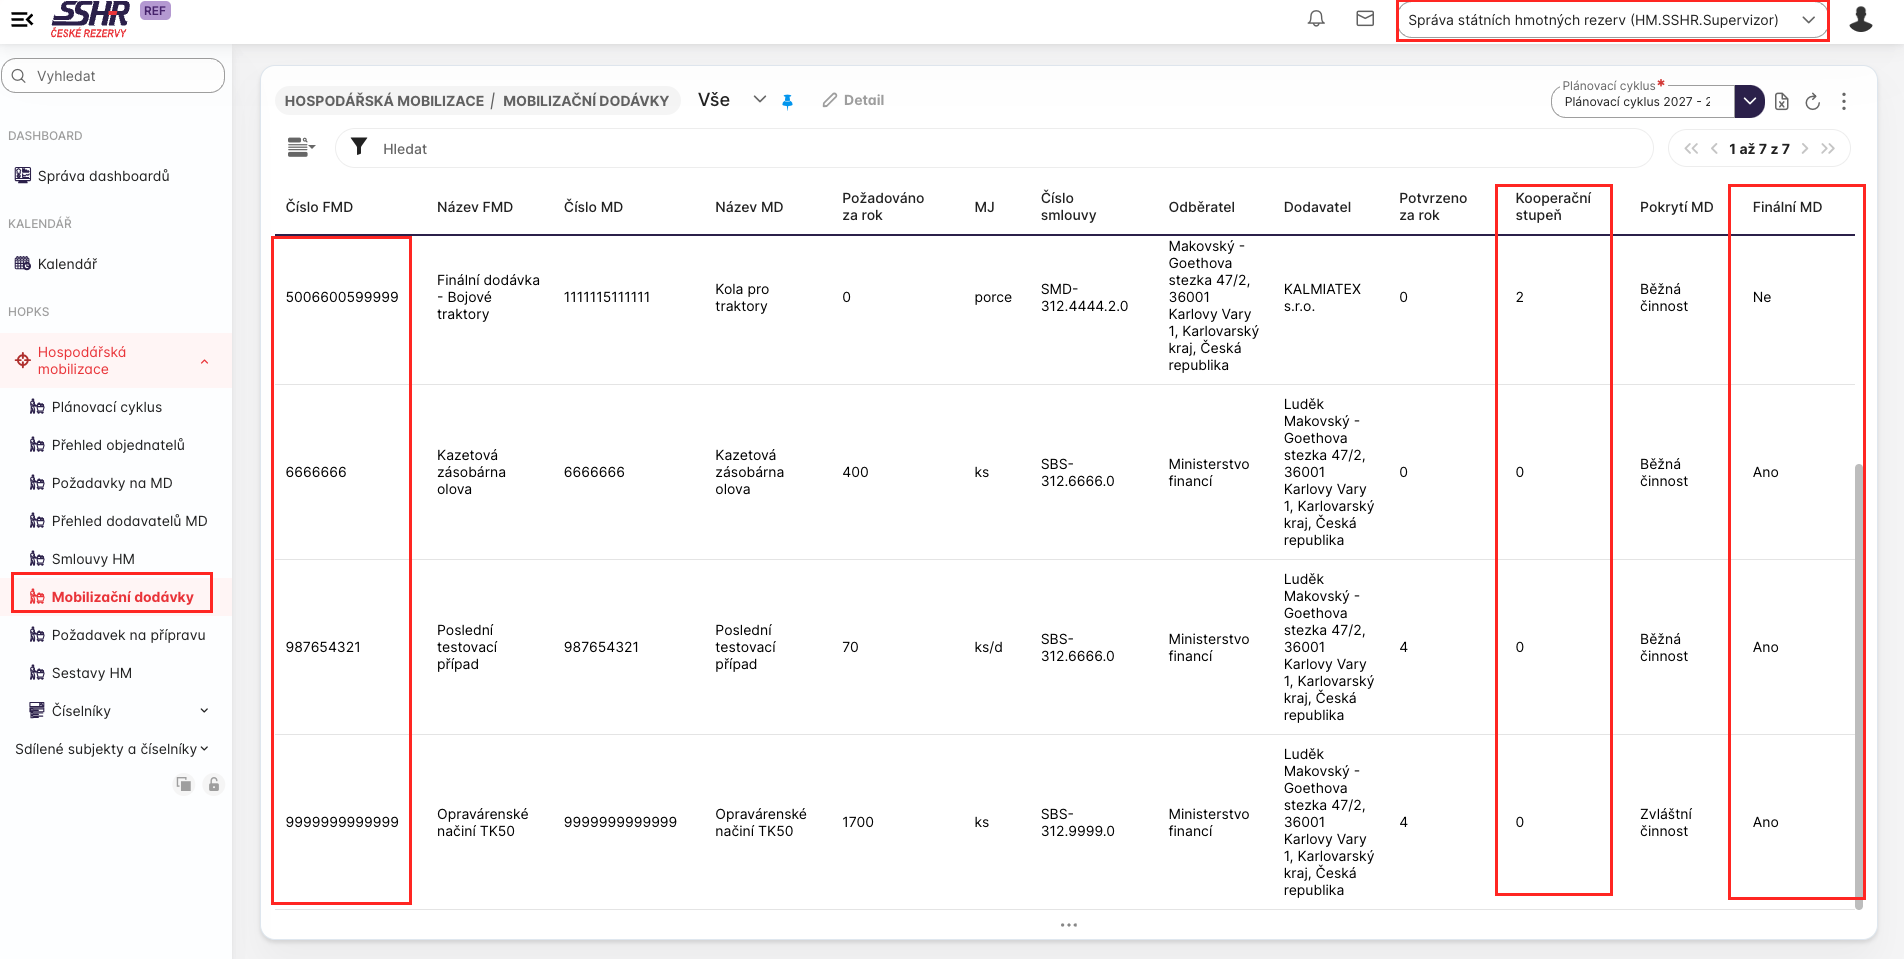Go to Požadavky na MD
Image resolution: width=1904 pixels, height=959 pixels.
pos(112,483)
